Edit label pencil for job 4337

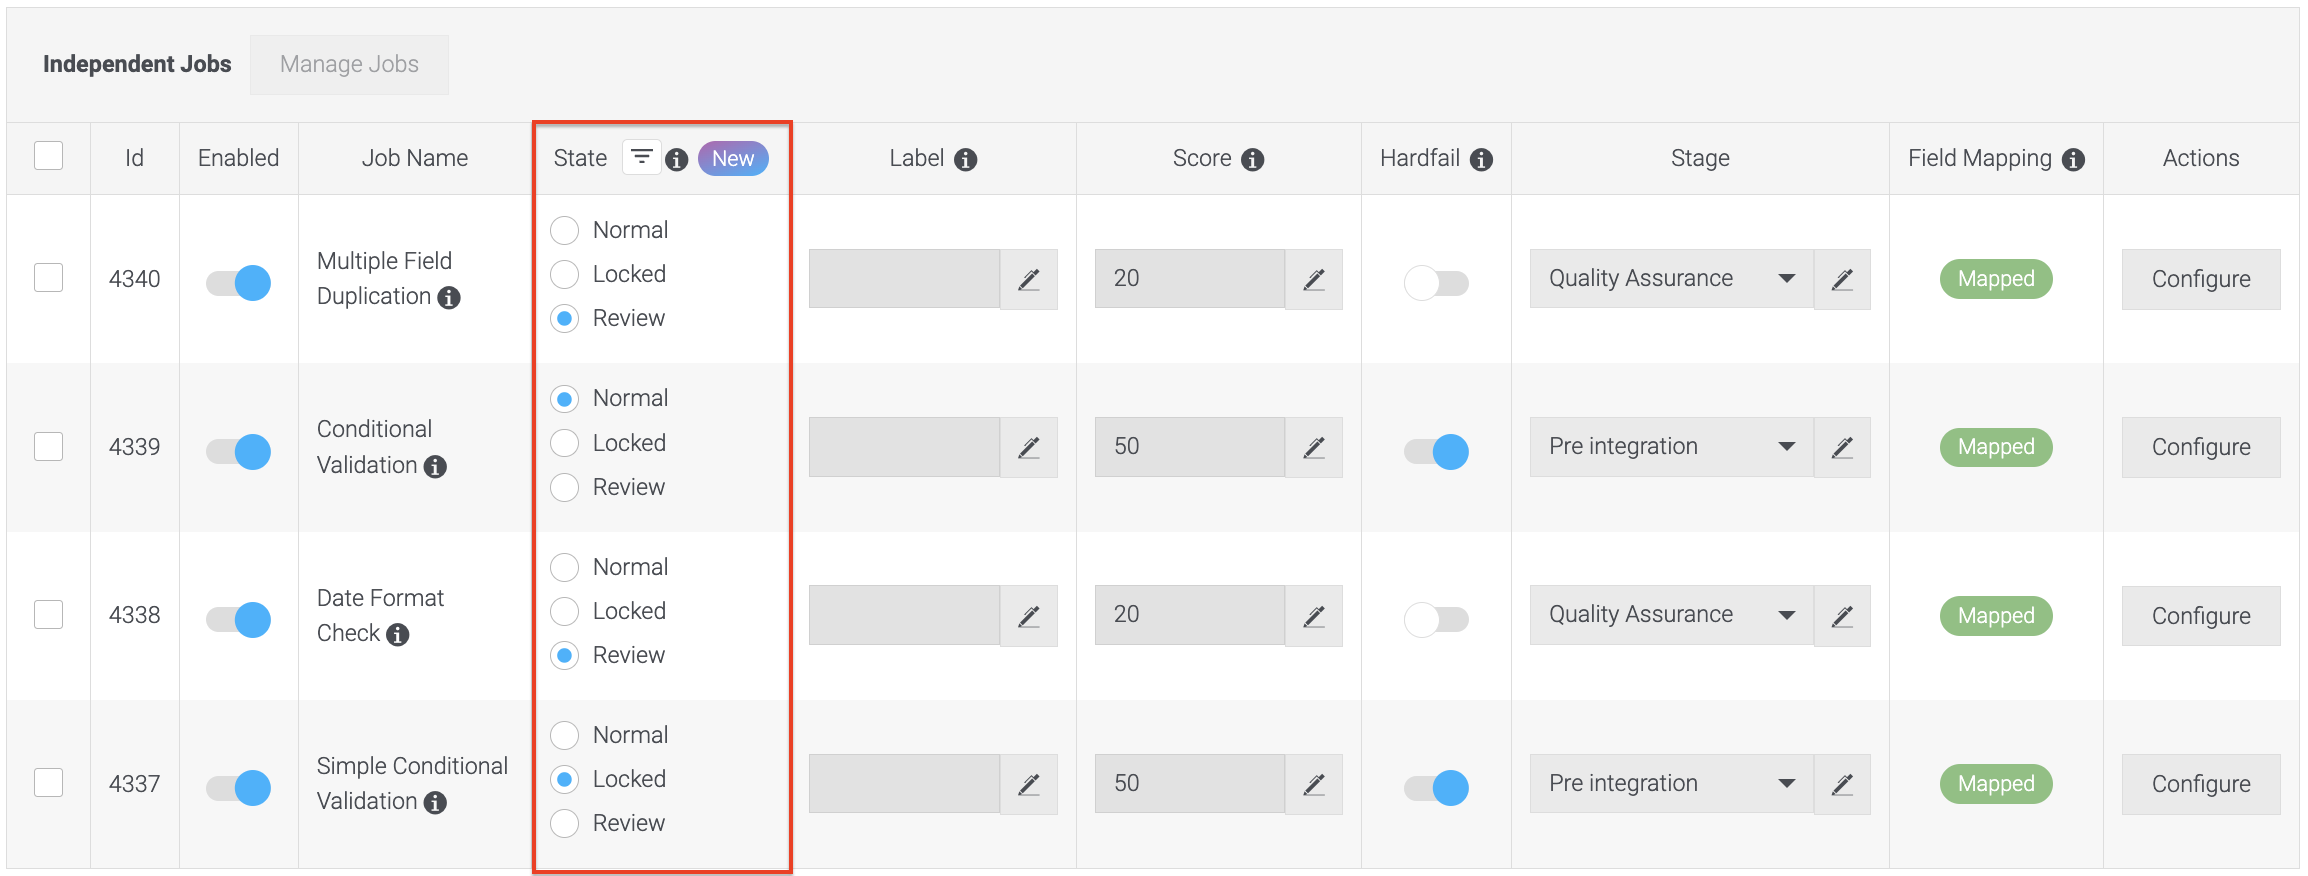click(x=1029, y=784)
